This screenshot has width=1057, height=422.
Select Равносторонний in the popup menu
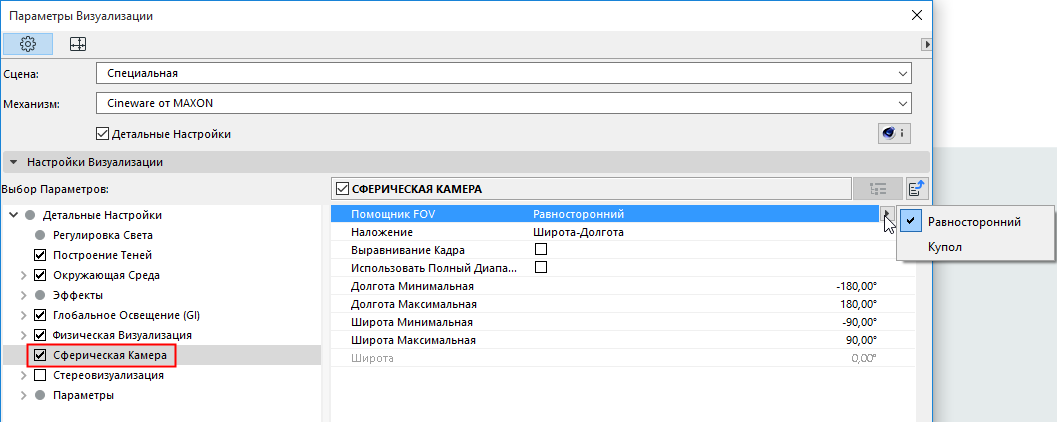pyautogui.click(x=974, y=221)
